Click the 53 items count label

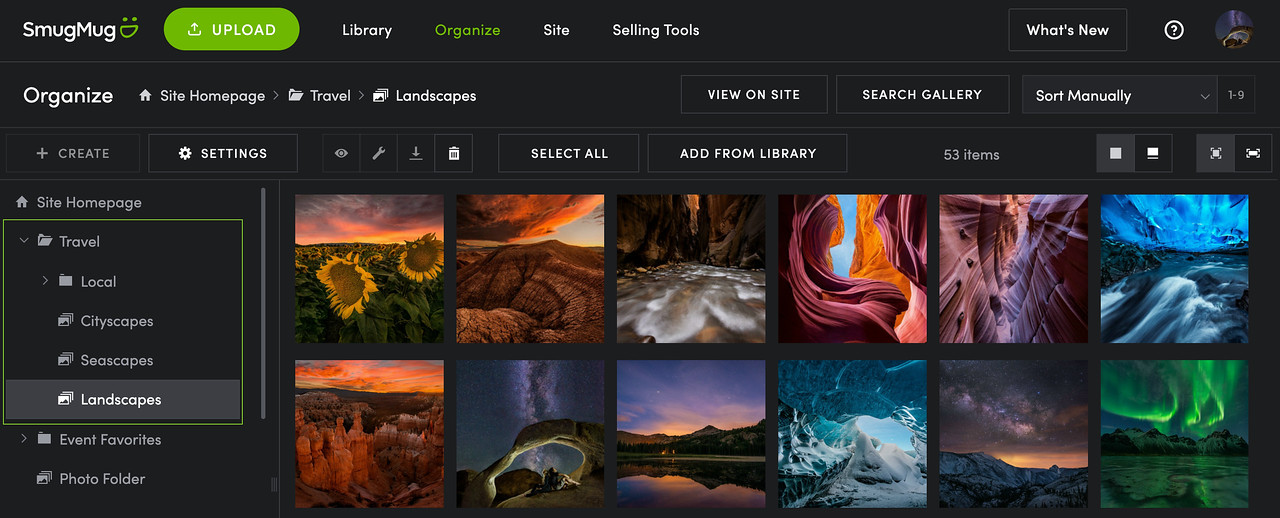click(x=971, y=154)
